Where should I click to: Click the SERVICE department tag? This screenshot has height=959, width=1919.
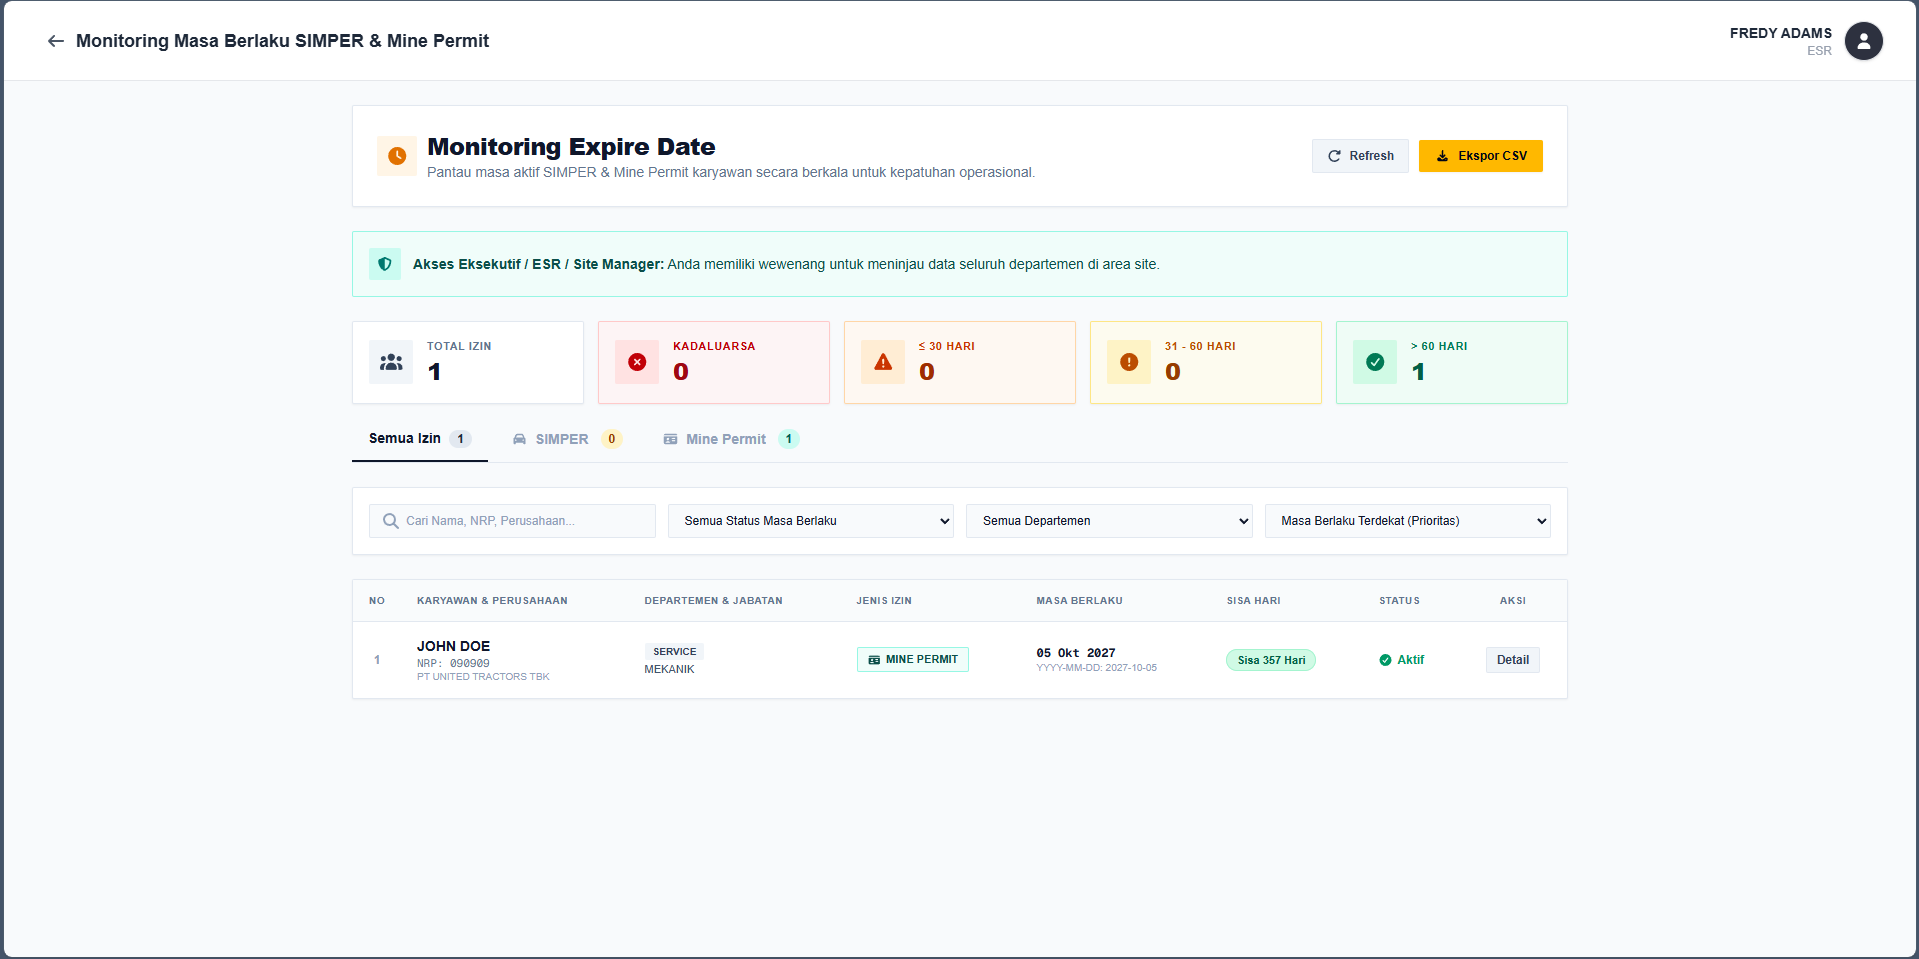[x=674, y=652]
